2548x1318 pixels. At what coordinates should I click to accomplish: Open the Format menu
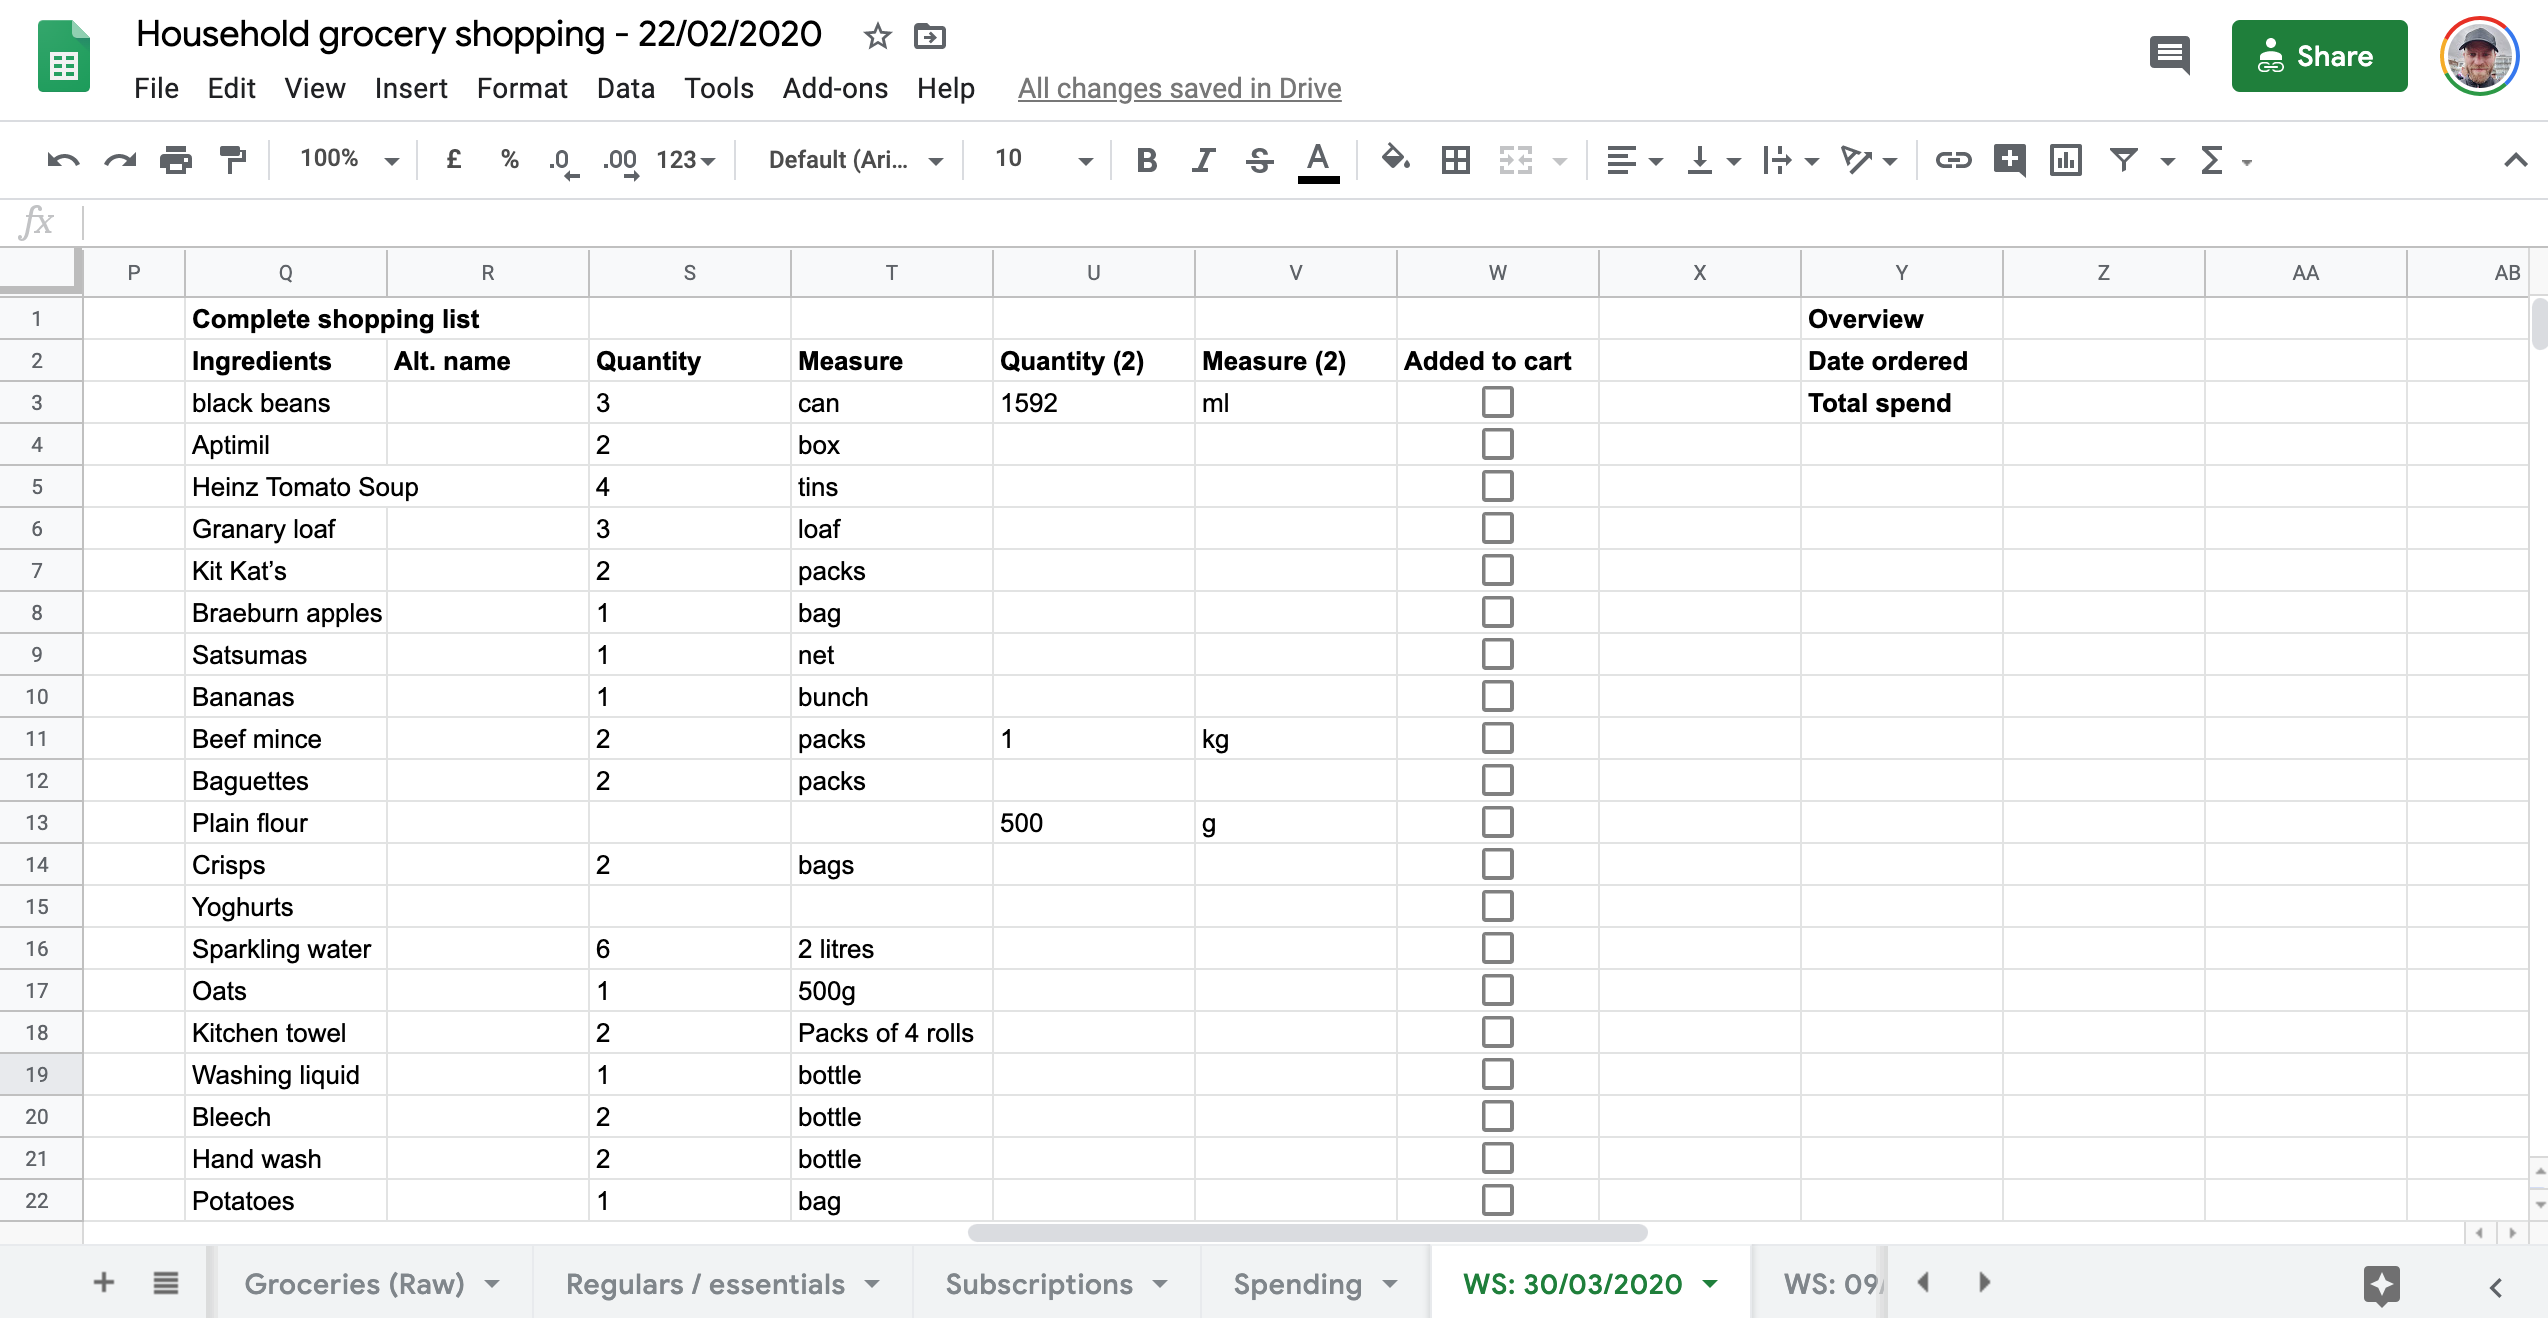(522, 88)
